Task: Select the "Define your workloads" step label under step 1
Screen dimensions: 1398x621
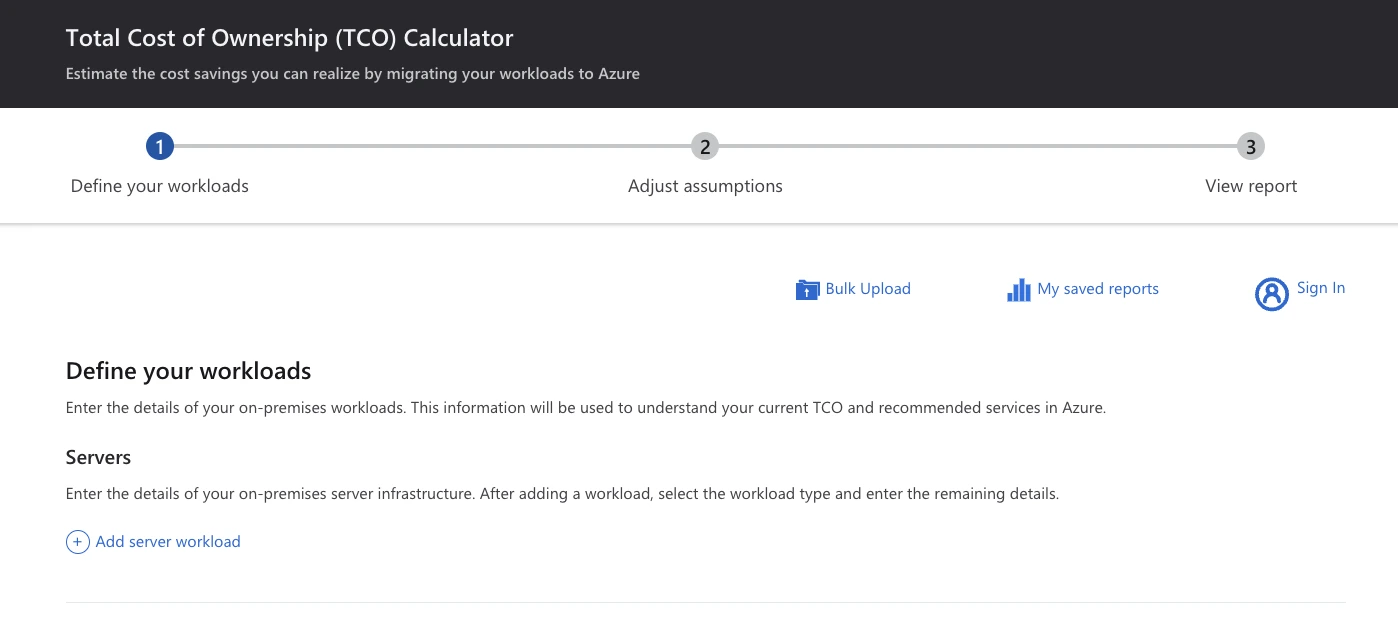Action: tap(160, 186)
